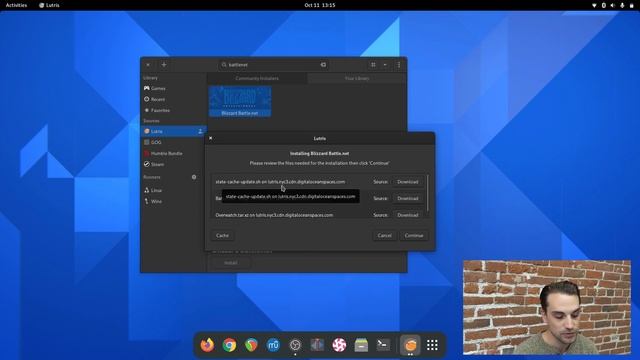This screenshot has height=360, width=640.
Task: Launch Firefox from the dock
Action: pyautogui.click(x=207, y=345)
